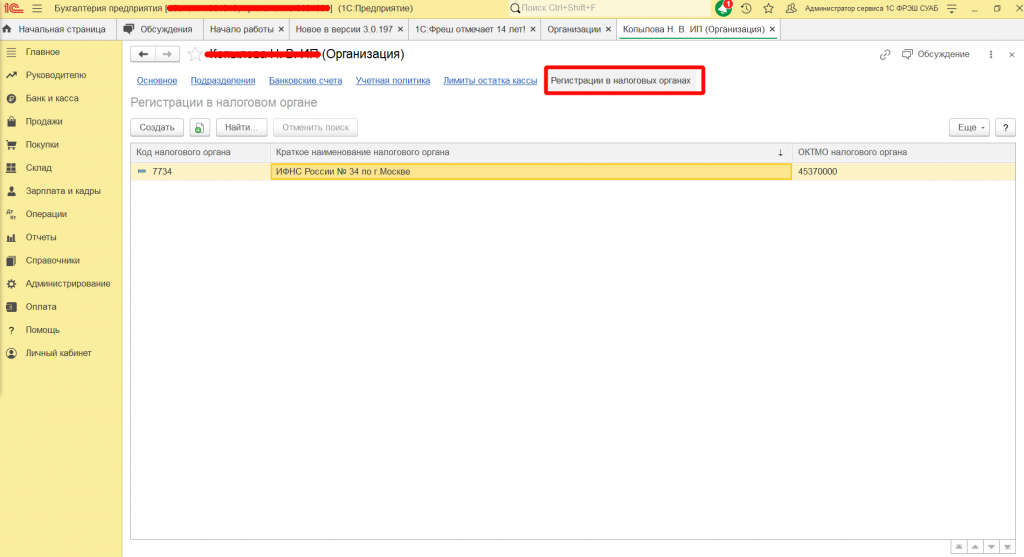
Task: Open the Основное link
Action: (157, 80)
